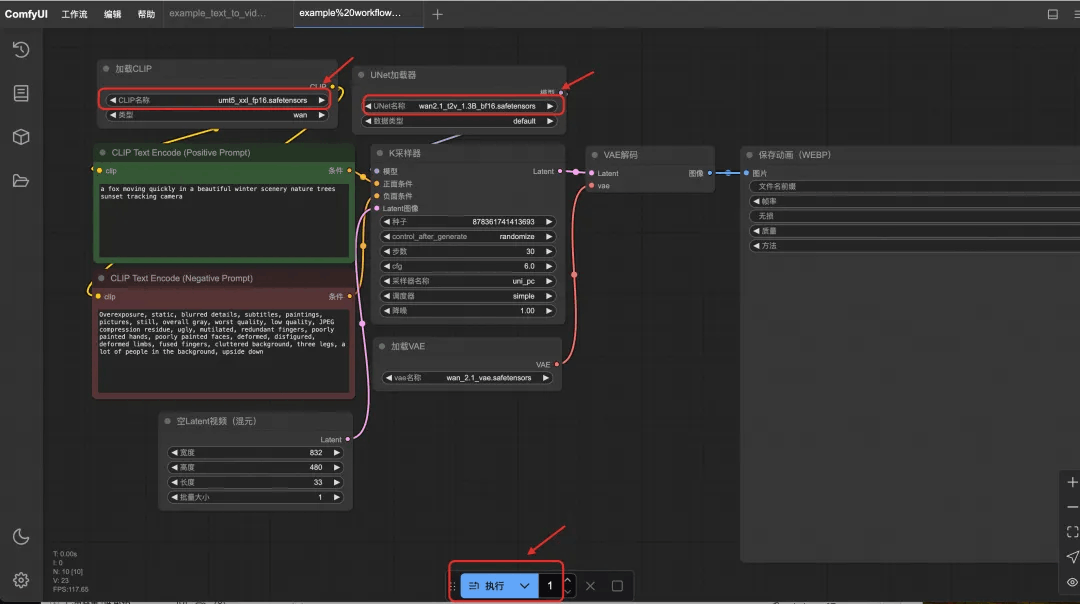Open the model library cube icon
Image resolution: width=1080 pixels, height=604 pixels.
coord(21,137)
